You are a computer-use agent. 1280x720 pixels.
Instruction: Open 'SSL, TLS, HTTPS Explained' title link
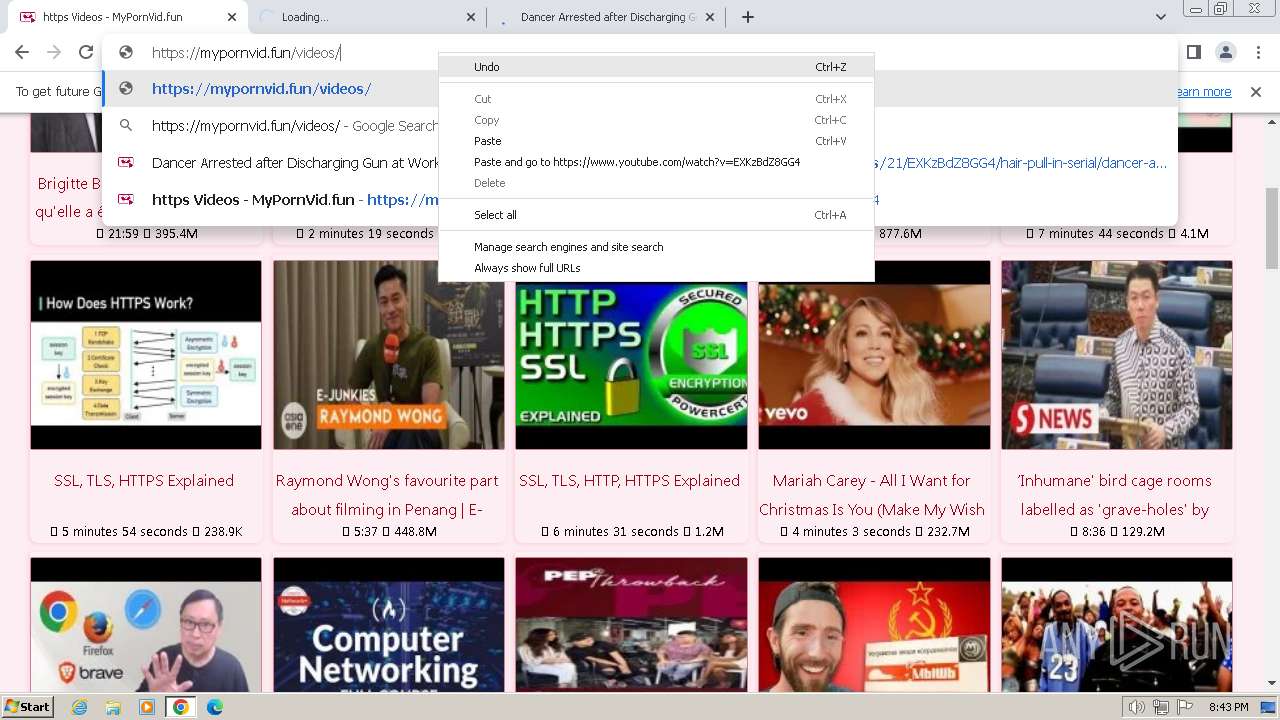point(144,481)
